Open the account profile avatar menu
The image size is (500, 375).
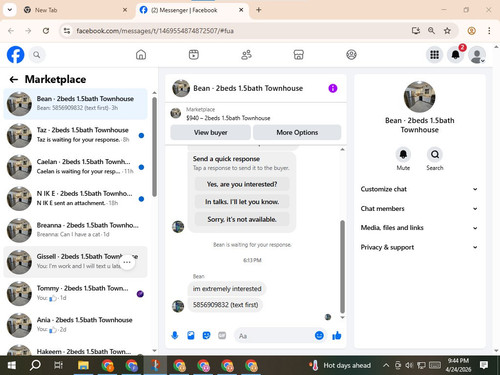coord(477,55)
